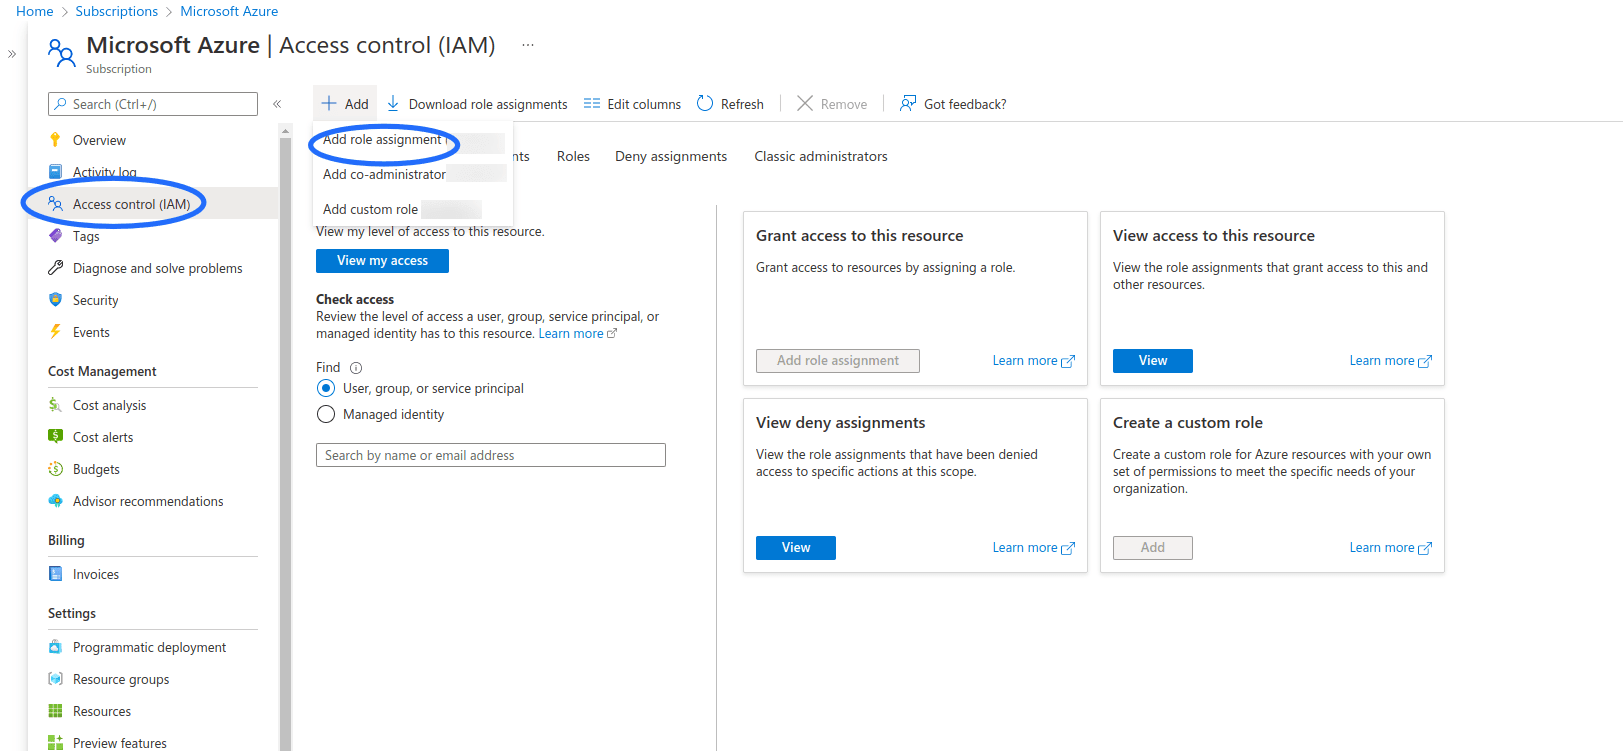Viewport: 1623px width, 751px height.
Task: Click the Cost analysis icon
Action: point(55,405)
